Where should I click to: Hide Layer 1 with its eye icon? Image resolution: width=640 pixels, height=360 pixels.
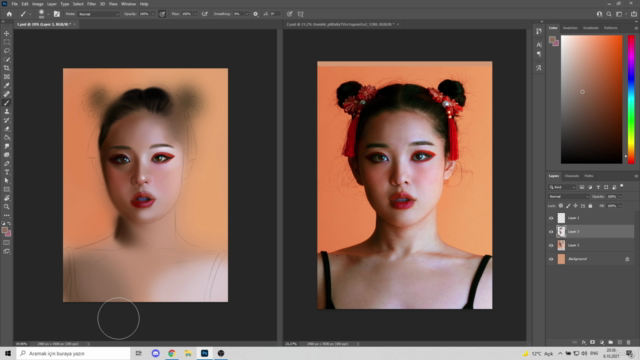551,218
